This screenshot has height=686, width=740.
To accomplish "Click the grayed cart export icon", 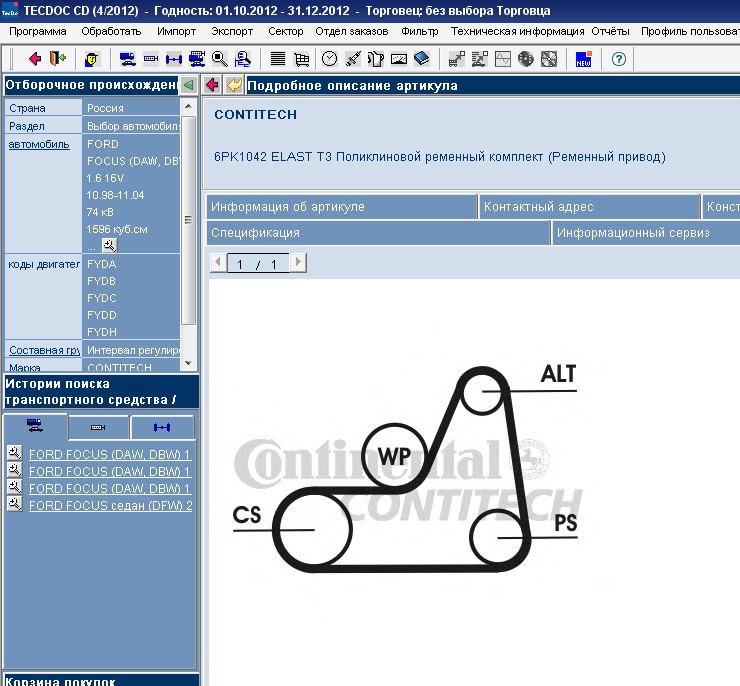I will [456, 59].
